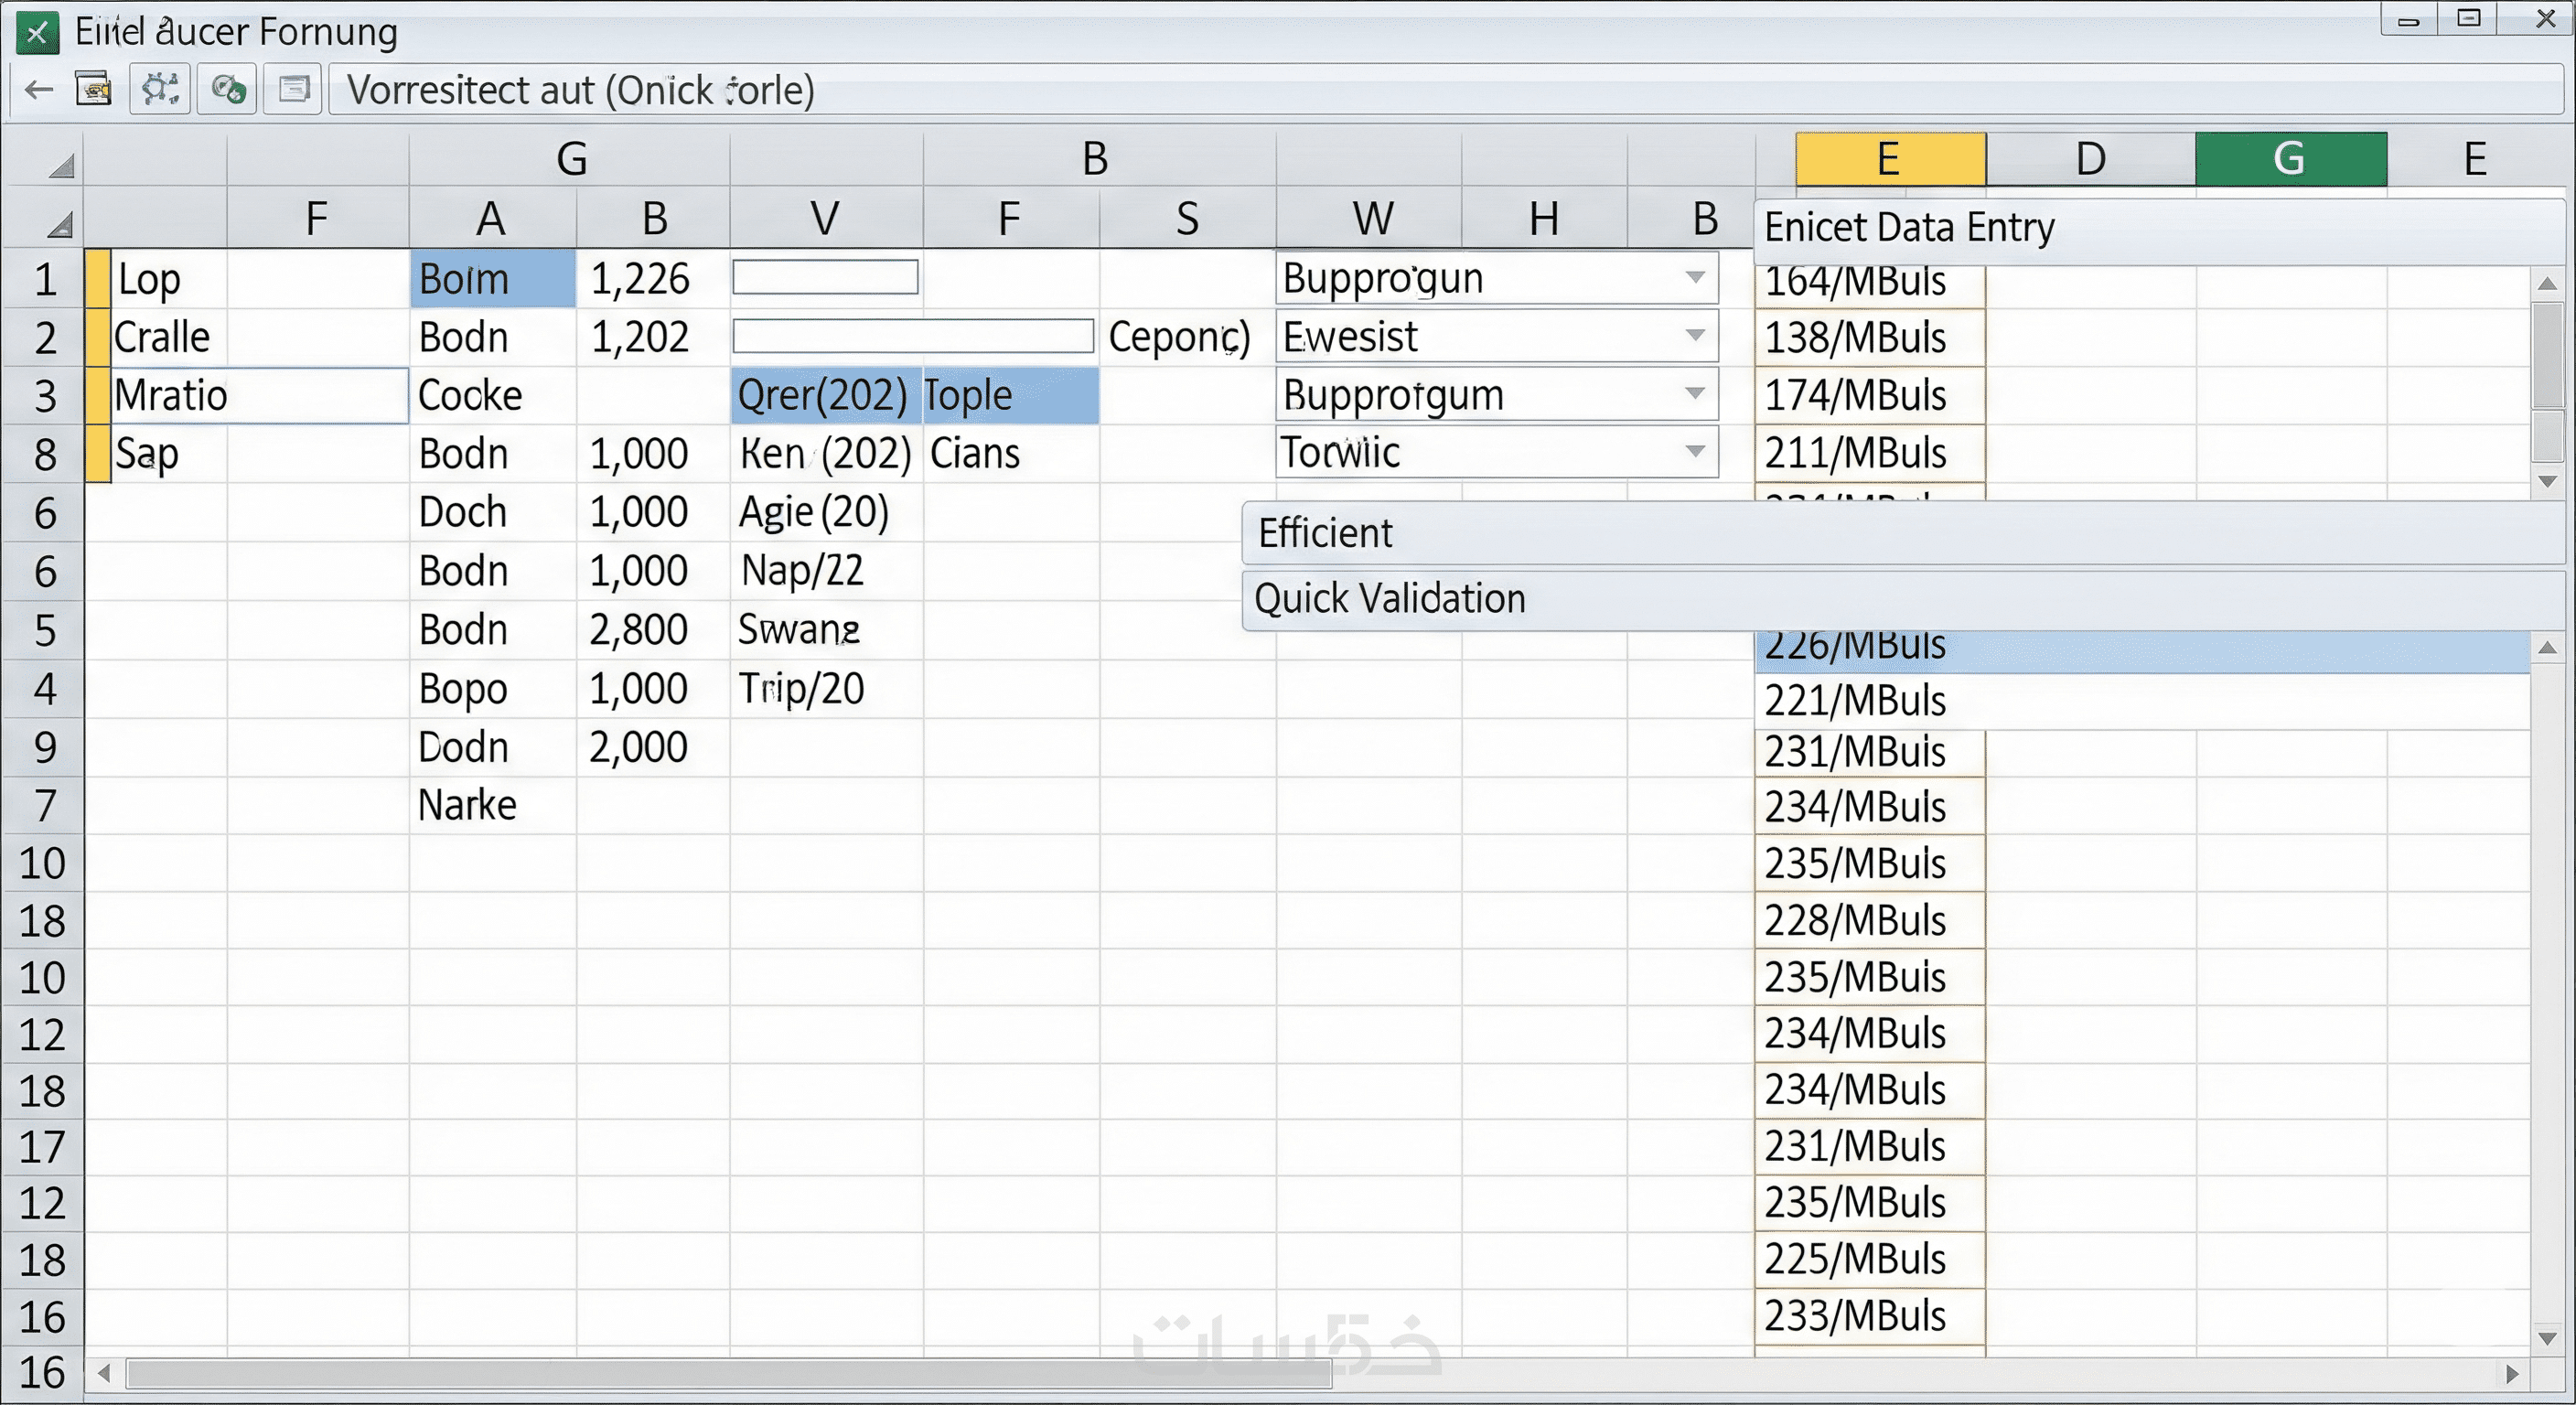
Task: Open the Torwiic combo box arrow
Action: [x=1694, y=452]
